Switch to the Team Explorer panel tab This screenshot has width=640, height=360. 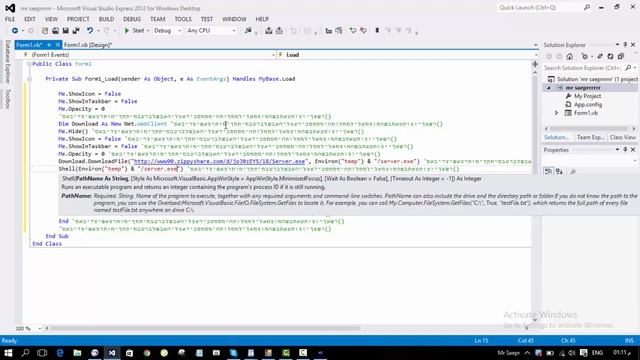(x=590, y=138)
